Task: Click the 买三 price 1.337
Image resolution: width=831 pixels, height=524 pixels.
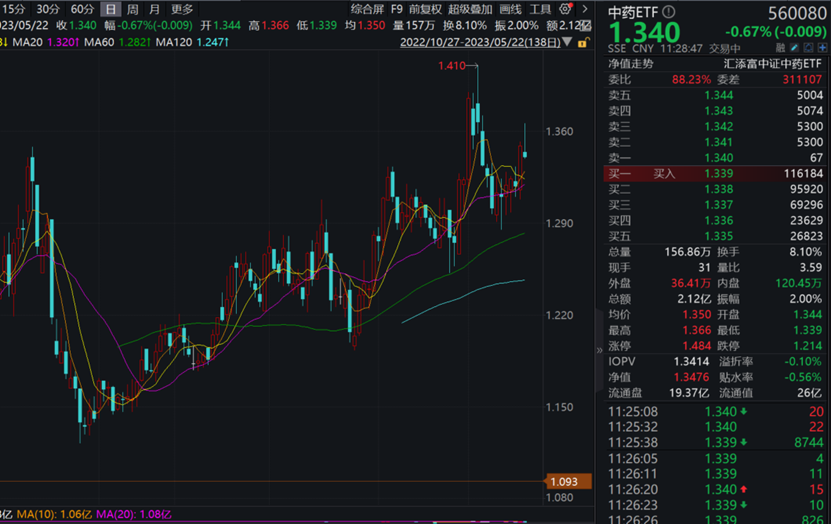Action: tap(719, 205)
